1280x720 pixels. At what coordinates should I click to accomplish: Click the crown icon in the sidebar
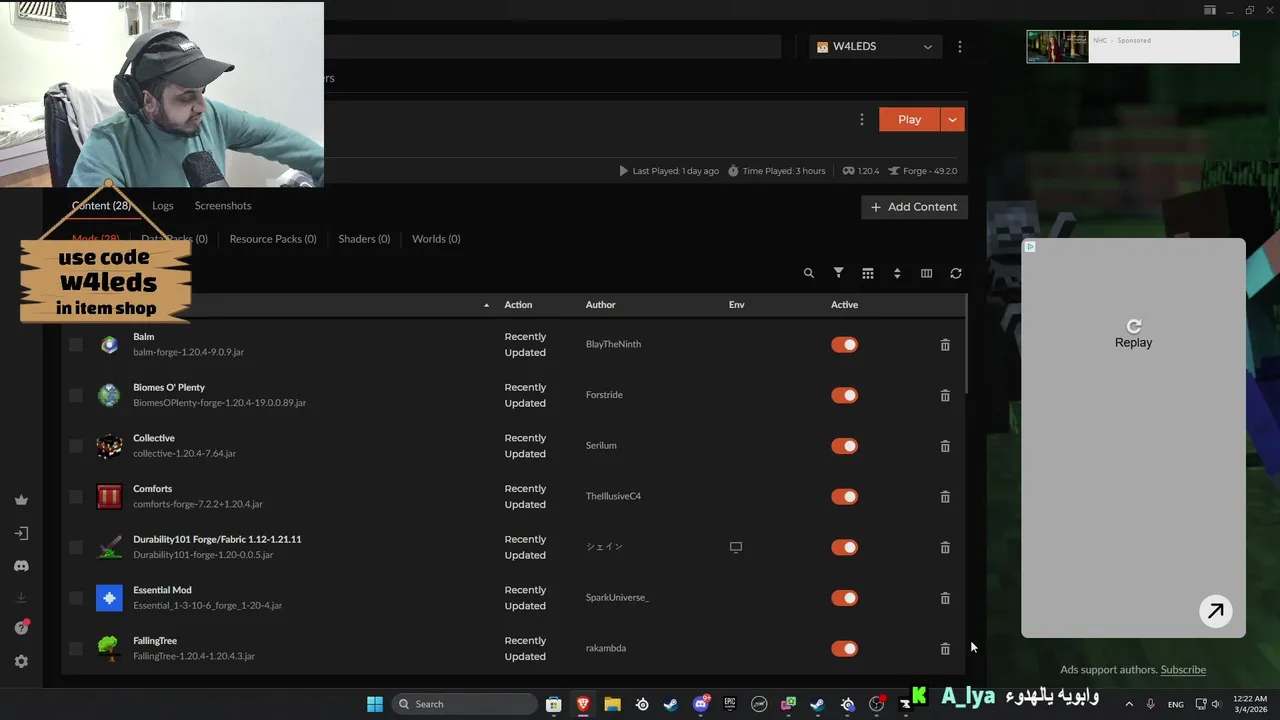21,500
